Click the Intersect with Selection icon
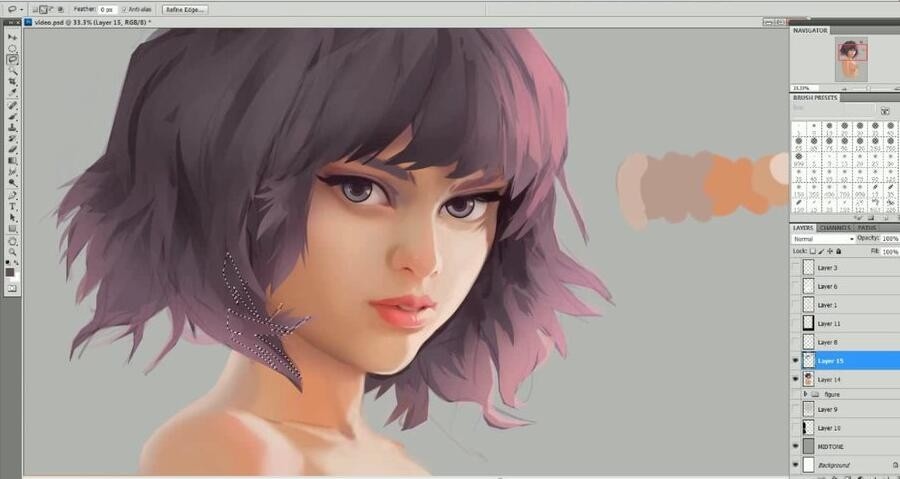Image resolution: width=900 pixels, height=479 pixels. [60, 9]
